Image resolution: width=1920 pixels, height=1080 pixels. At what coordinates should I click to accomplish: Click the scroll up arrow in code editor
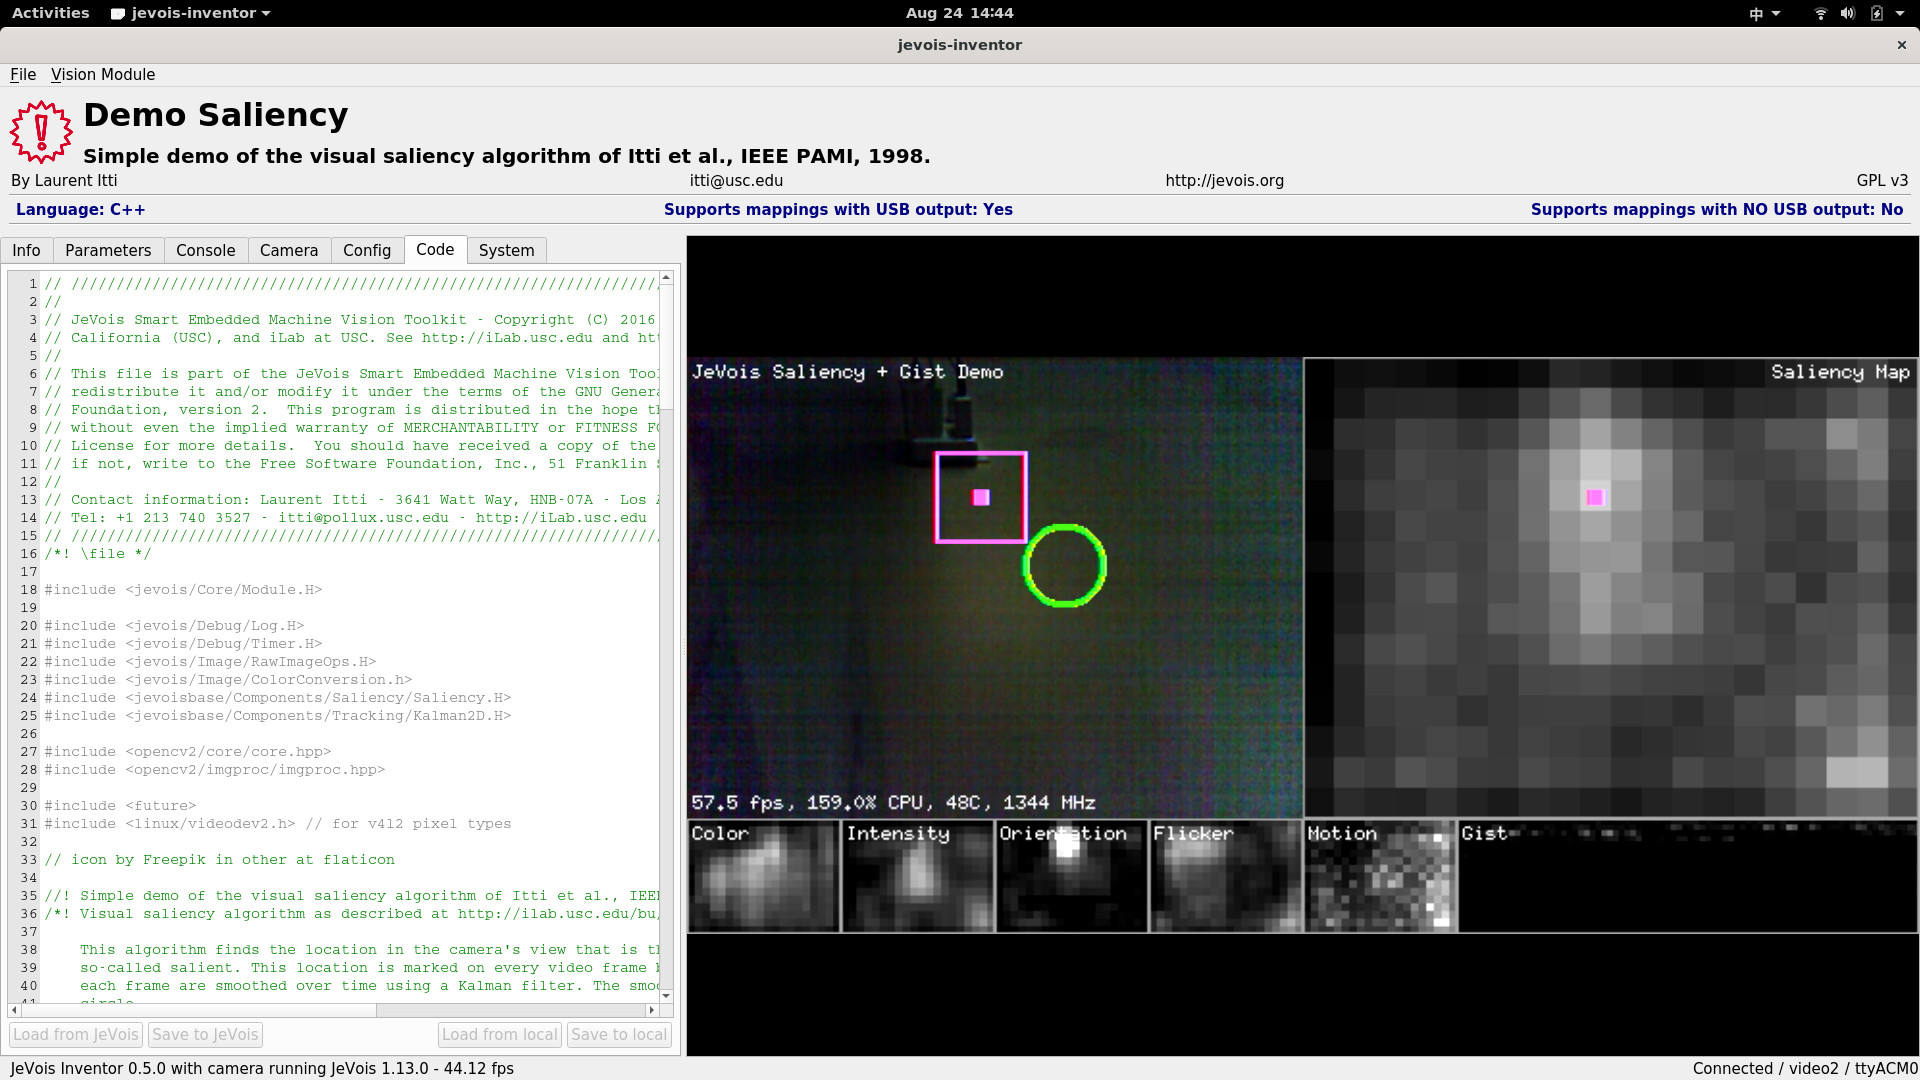[666, 278]
